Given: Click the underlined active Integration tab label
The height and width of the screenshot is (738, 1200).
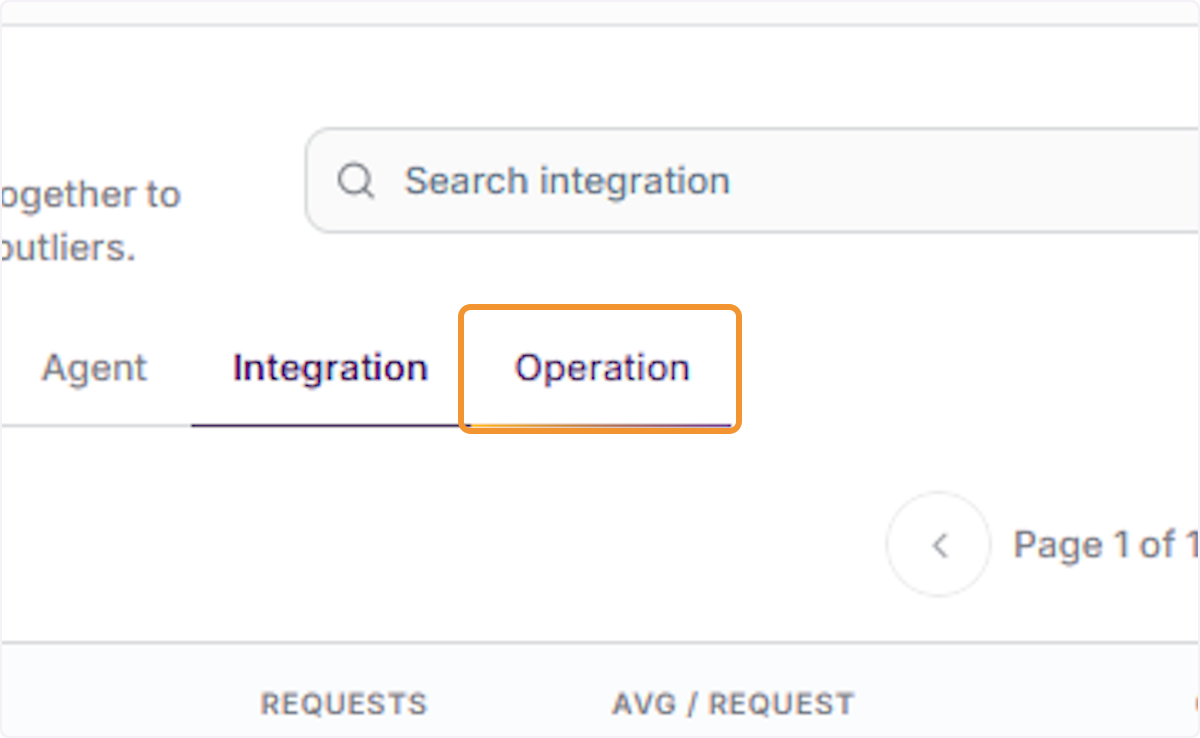Looking at the screenshot, I should tap(330, 368).
